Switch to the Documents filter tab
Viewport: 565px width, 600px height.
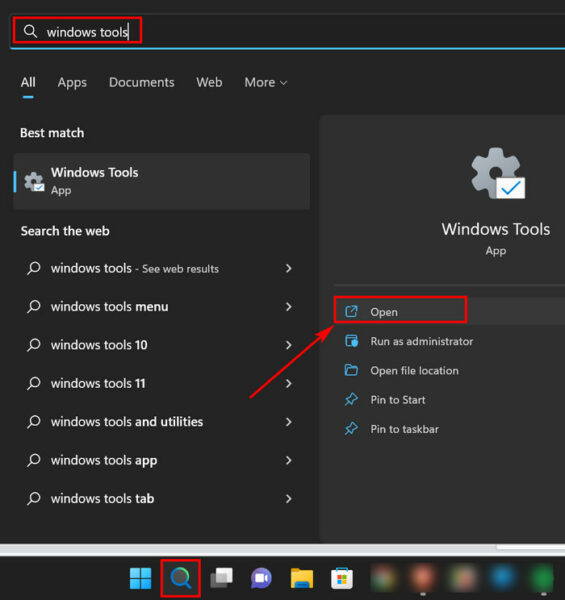pos(142,82)
